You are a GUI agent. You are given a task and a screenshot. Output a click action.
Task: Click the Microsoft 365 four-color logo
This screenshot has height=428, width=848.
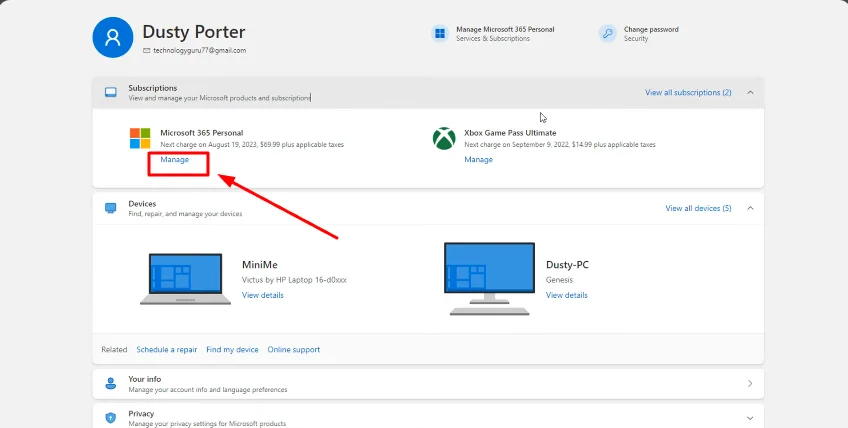[140, 138]
